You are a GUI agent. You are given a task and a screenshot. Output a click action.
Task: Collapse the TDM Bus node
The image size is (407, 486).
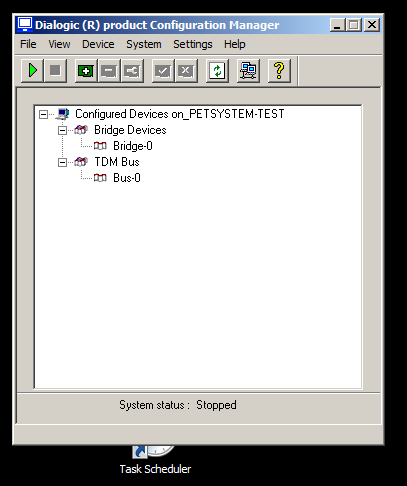pos(62,162)
